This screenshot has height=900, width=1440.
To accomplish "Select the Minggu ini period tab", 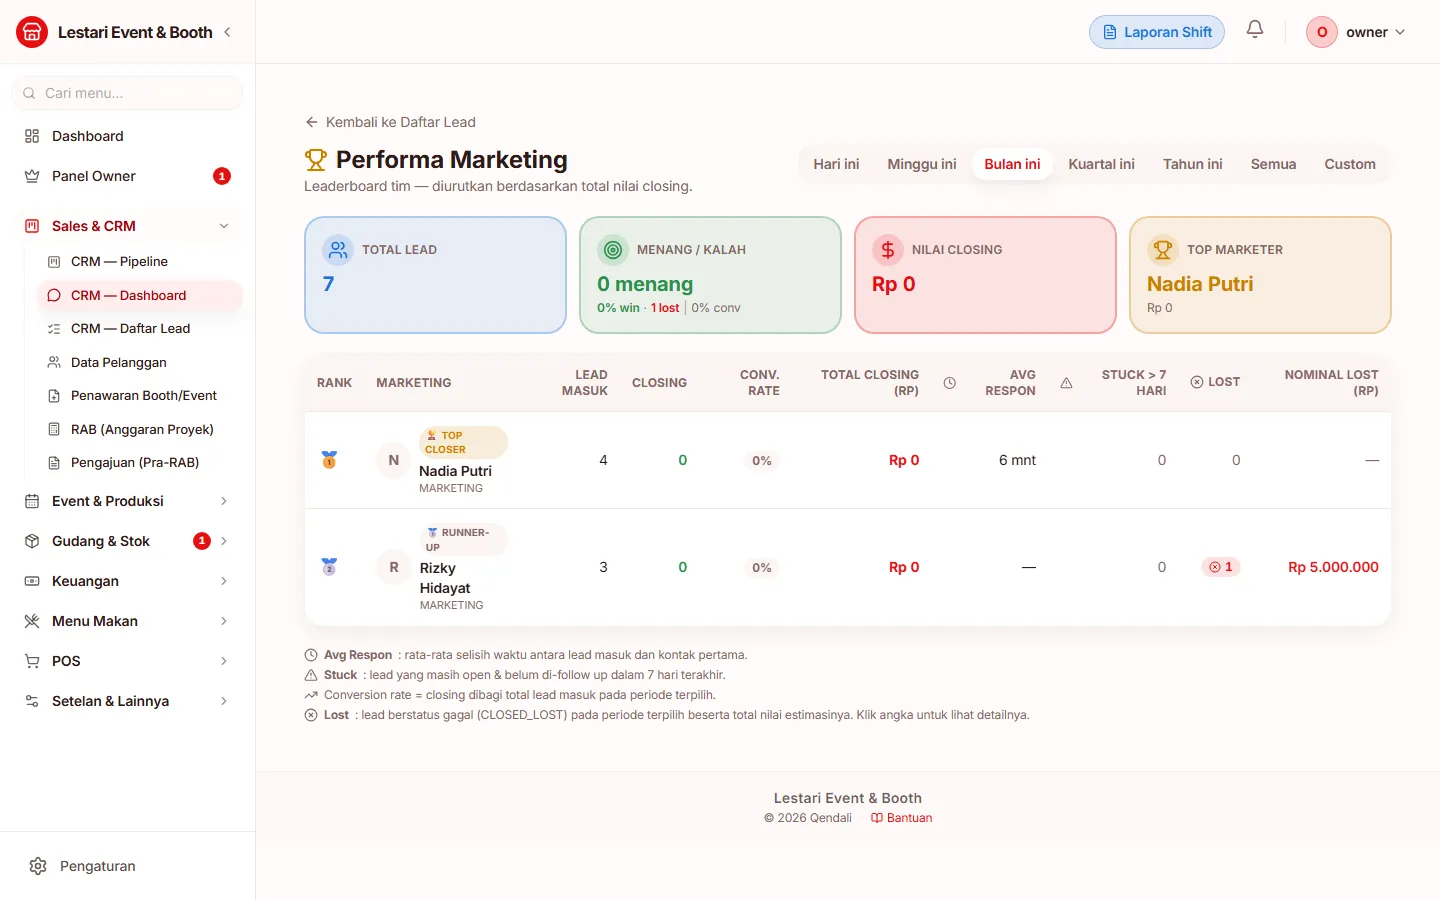I will pyautogui.click(x=922, y=164).
